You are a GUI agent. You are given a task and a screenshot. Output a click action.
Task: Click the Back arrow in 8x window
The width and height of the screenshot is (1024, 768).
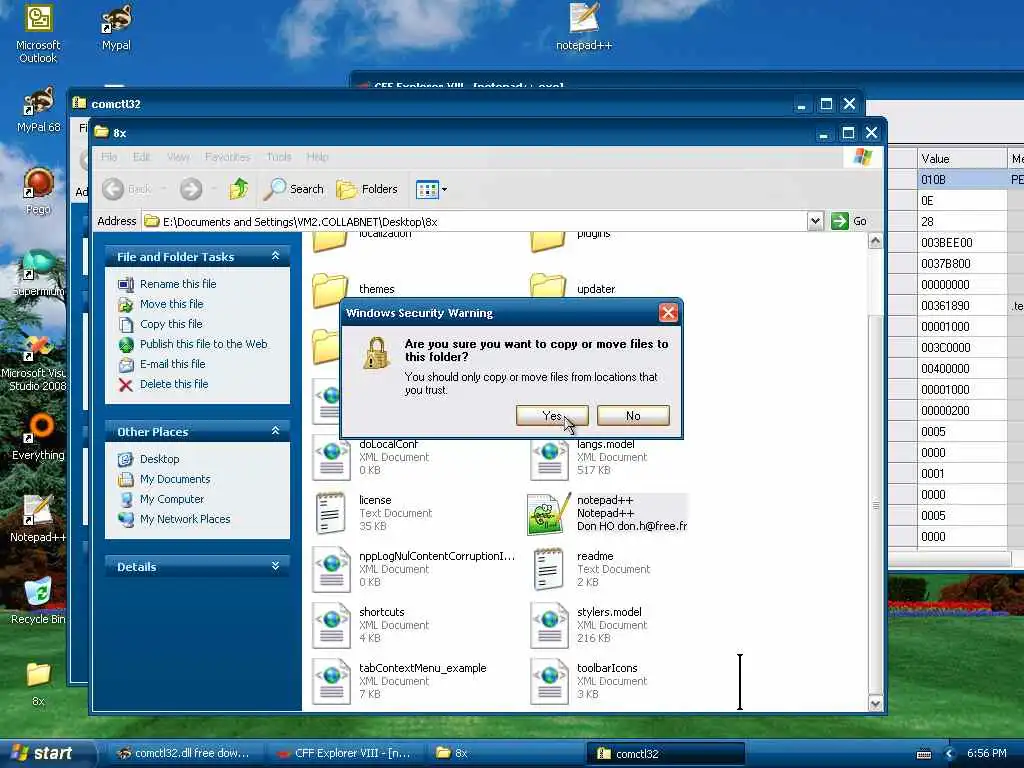click(113, 189)
